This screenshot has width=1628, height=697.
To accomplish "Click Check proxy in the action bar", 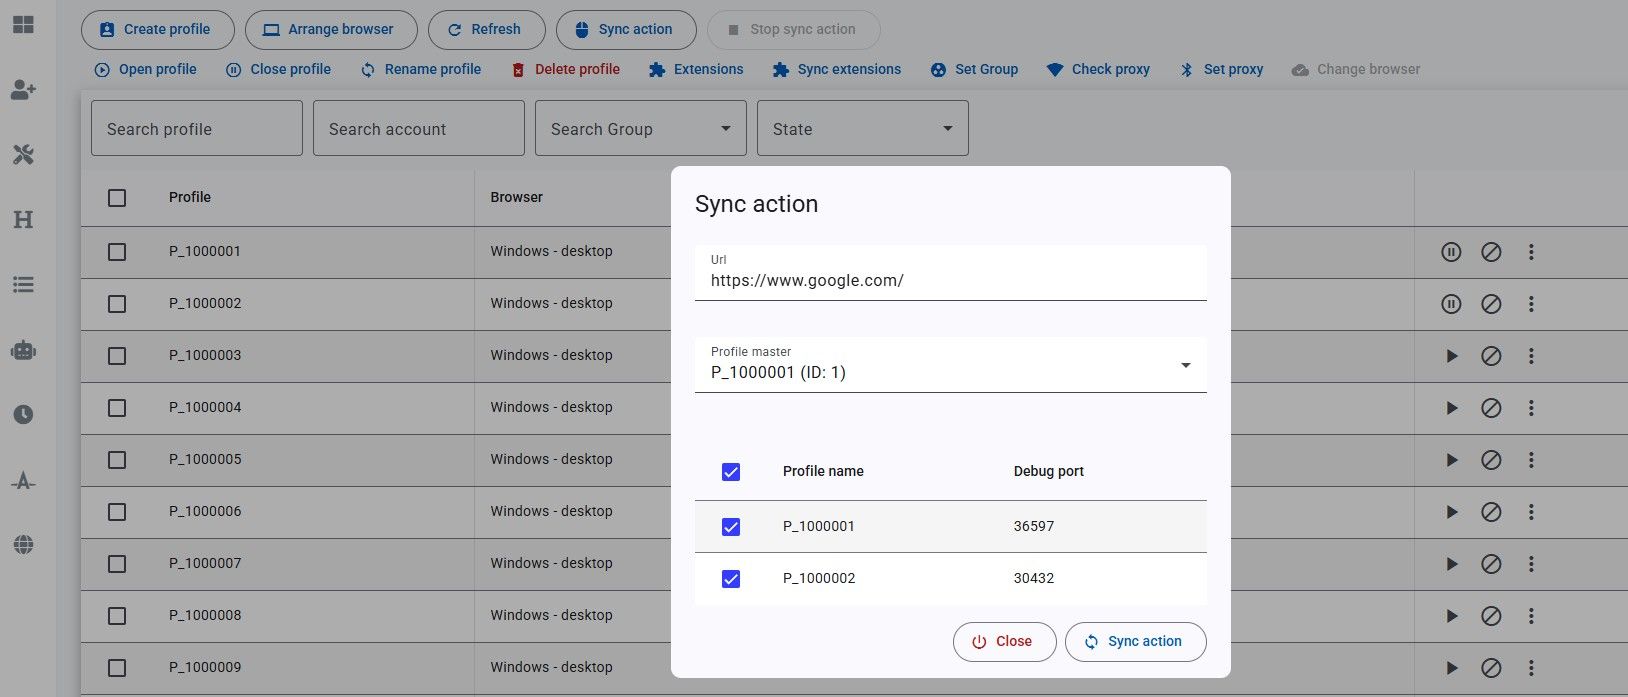I will pyautogui.click(x=1098, y=69).
